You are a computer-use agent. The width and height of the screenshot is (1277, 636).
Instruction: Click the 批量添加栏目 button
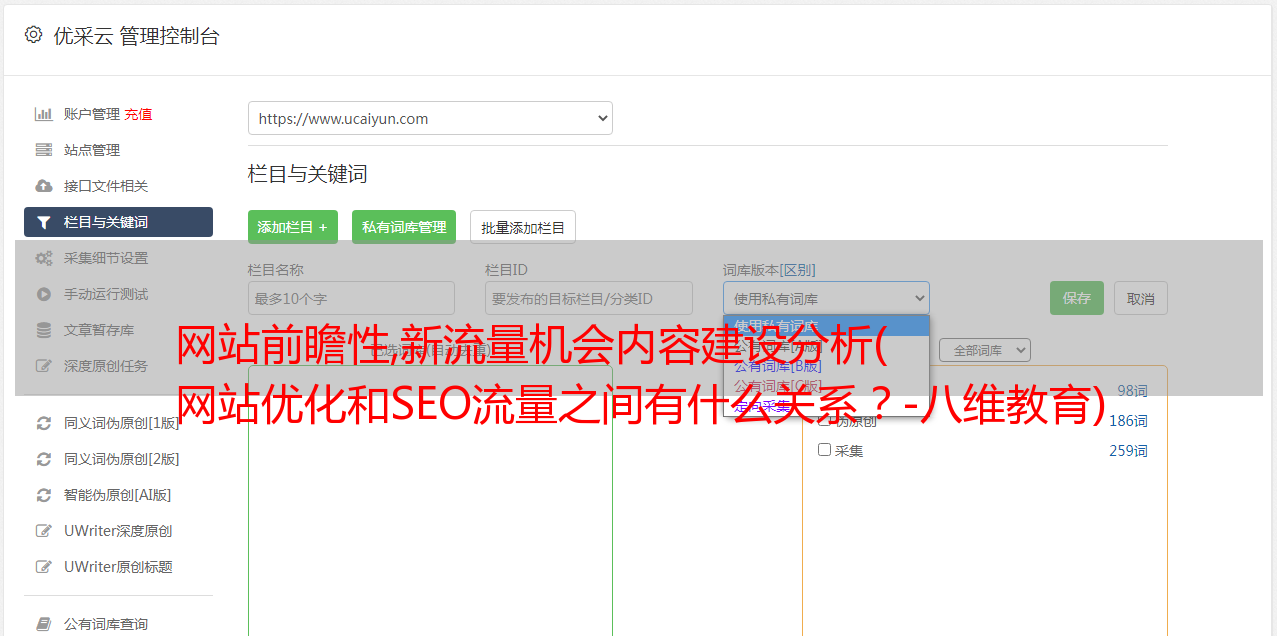(x=523, y=227)
